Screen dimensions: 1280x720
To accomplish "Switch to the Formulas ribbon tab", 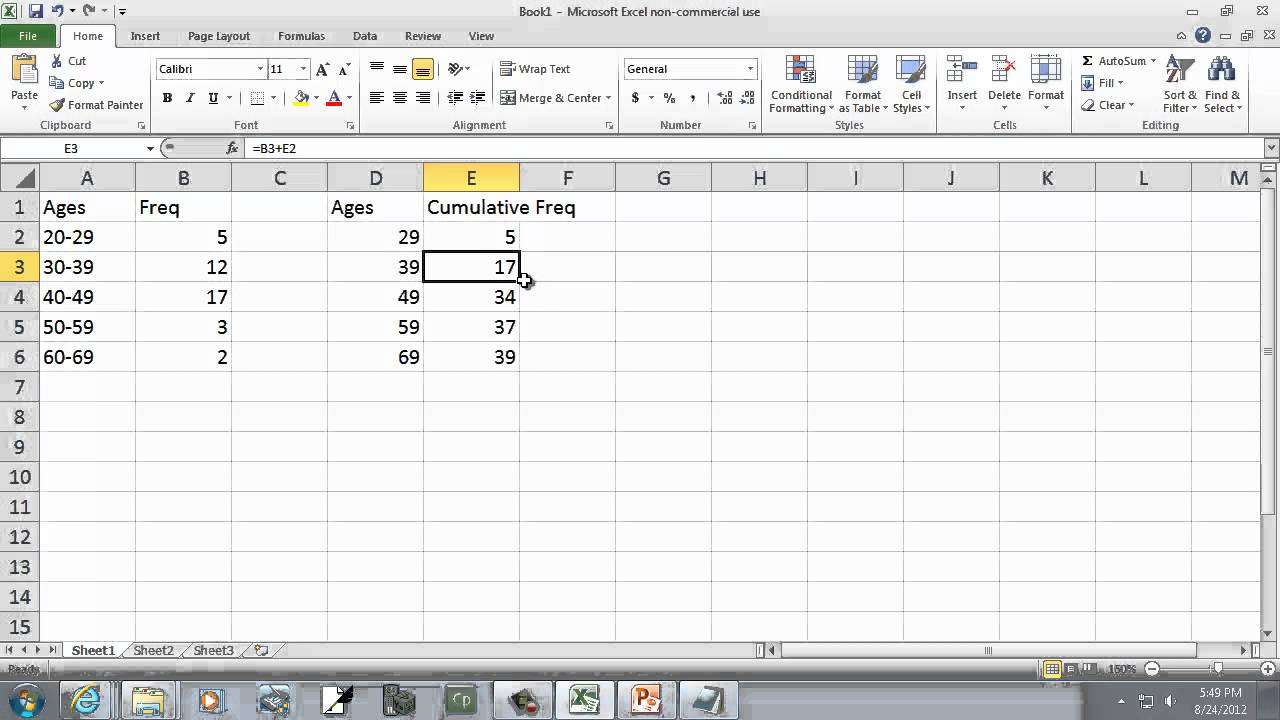I will [301, 36].
